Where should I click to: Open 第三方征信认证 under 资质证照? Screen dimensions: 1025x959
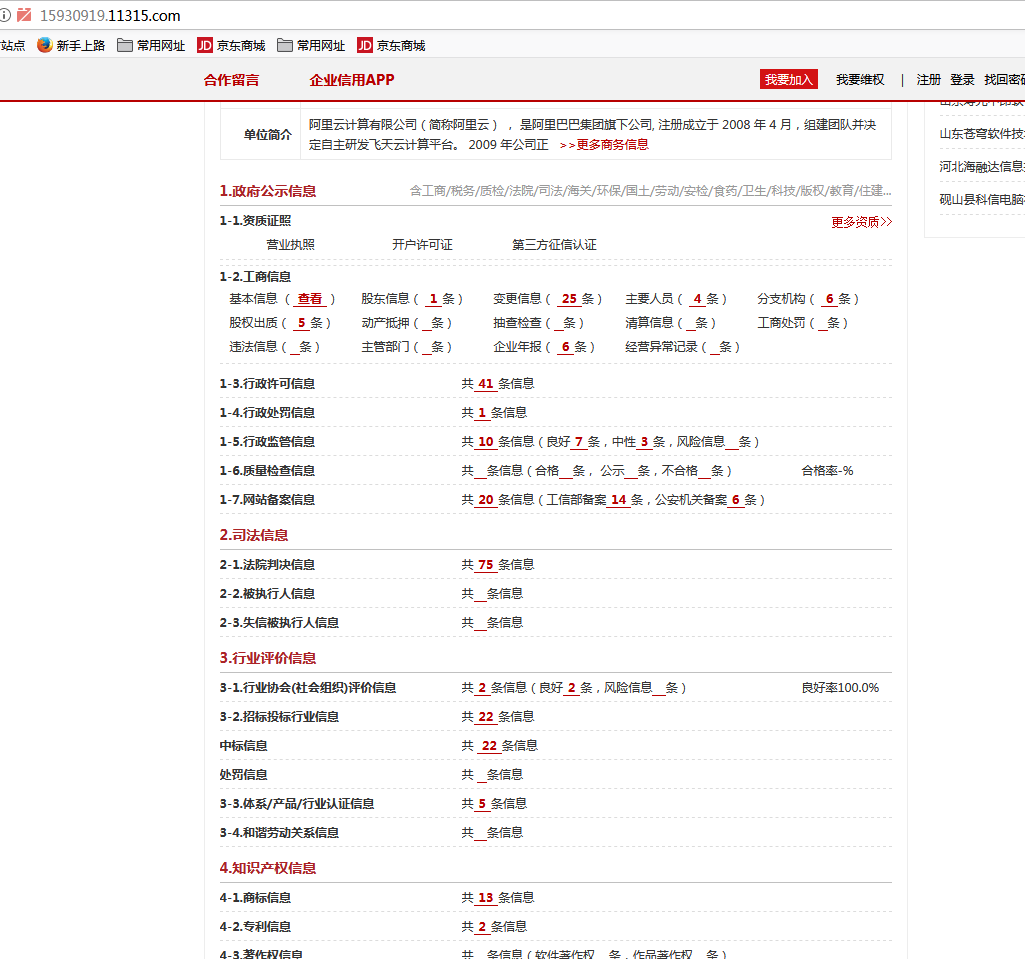[554, 244]
